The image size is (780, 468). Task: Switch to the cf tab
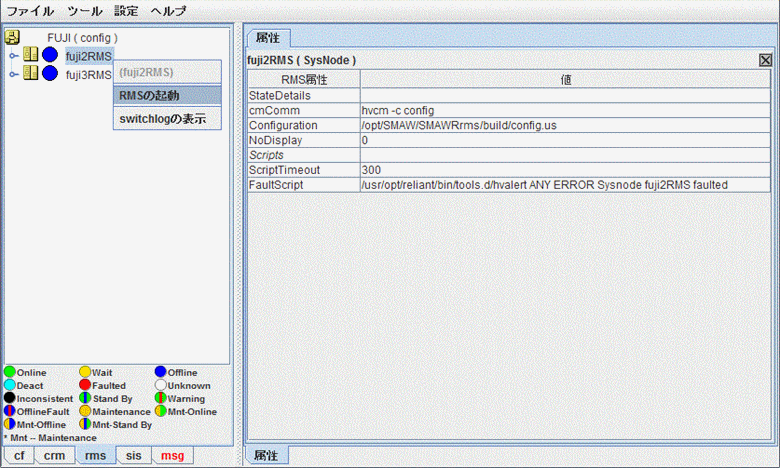tap(19, 456)
